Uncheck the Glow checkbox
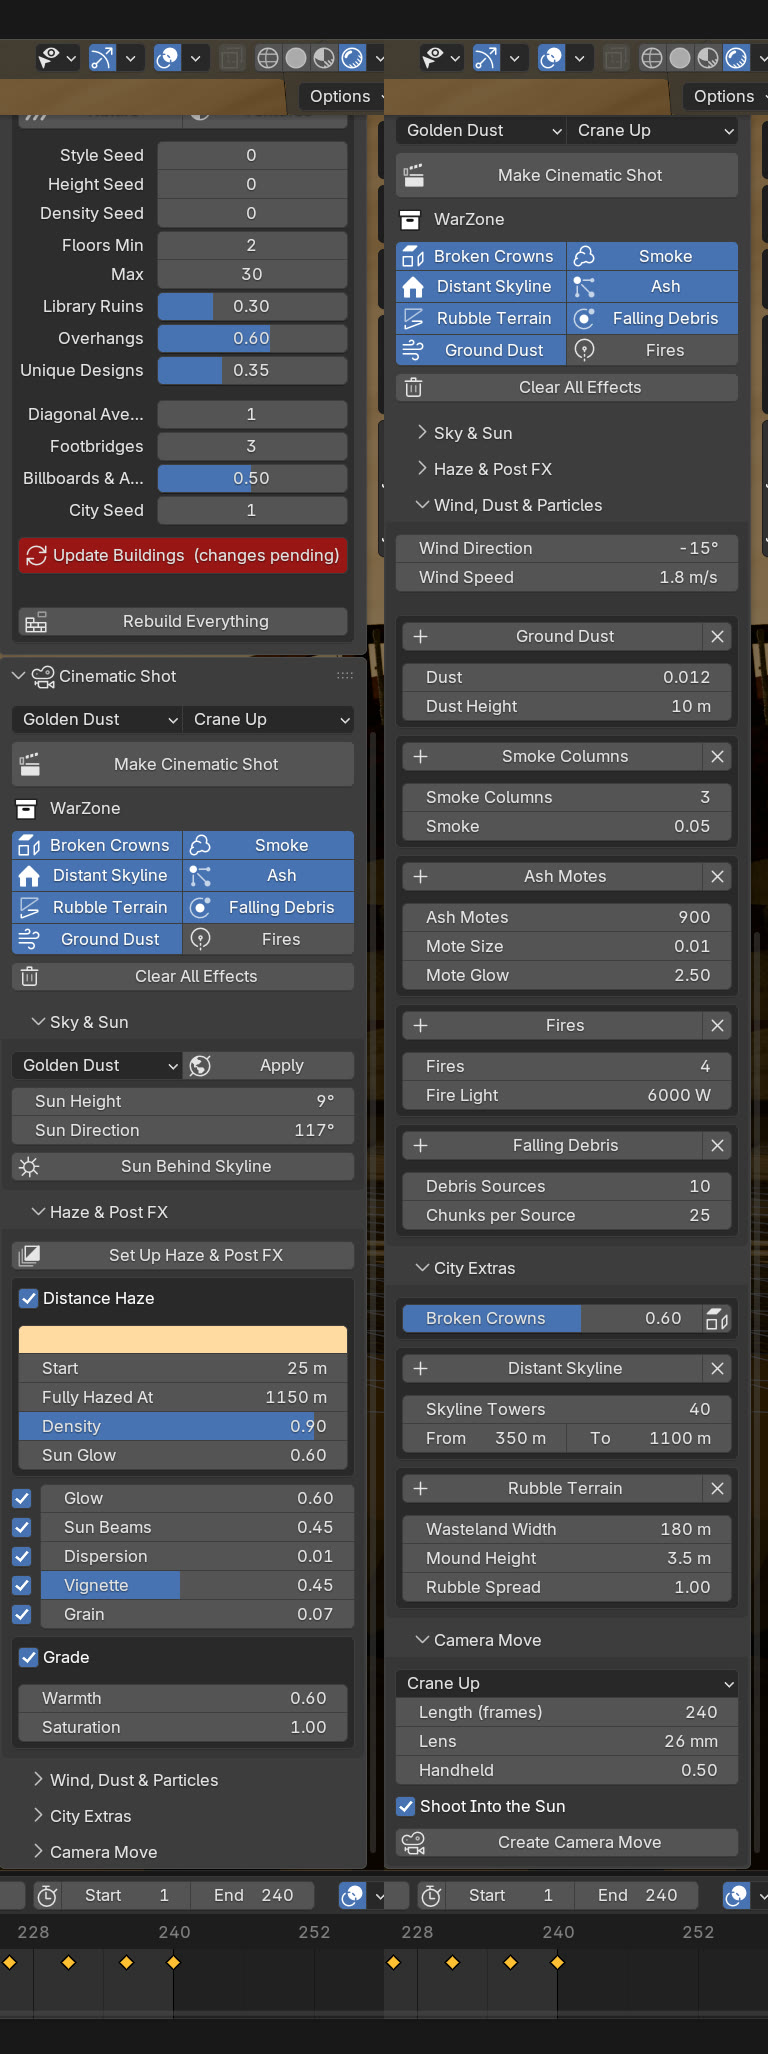 point(22,1499)
